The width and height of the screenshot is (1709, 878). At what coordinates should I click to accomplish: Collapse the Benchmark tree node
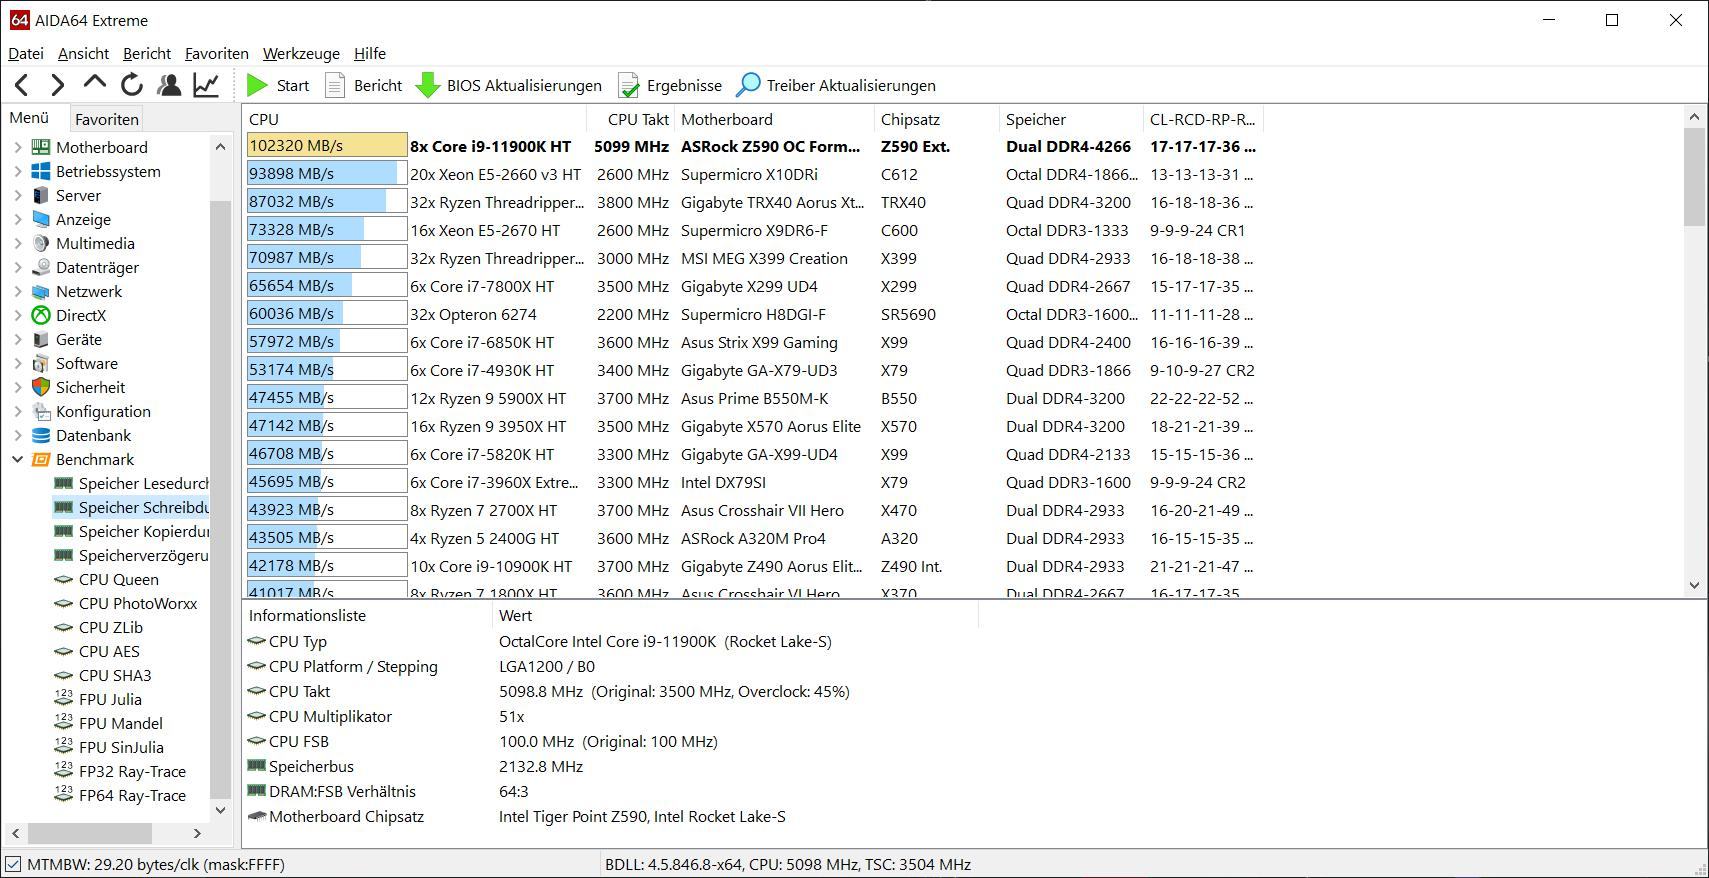pos(17,459)
